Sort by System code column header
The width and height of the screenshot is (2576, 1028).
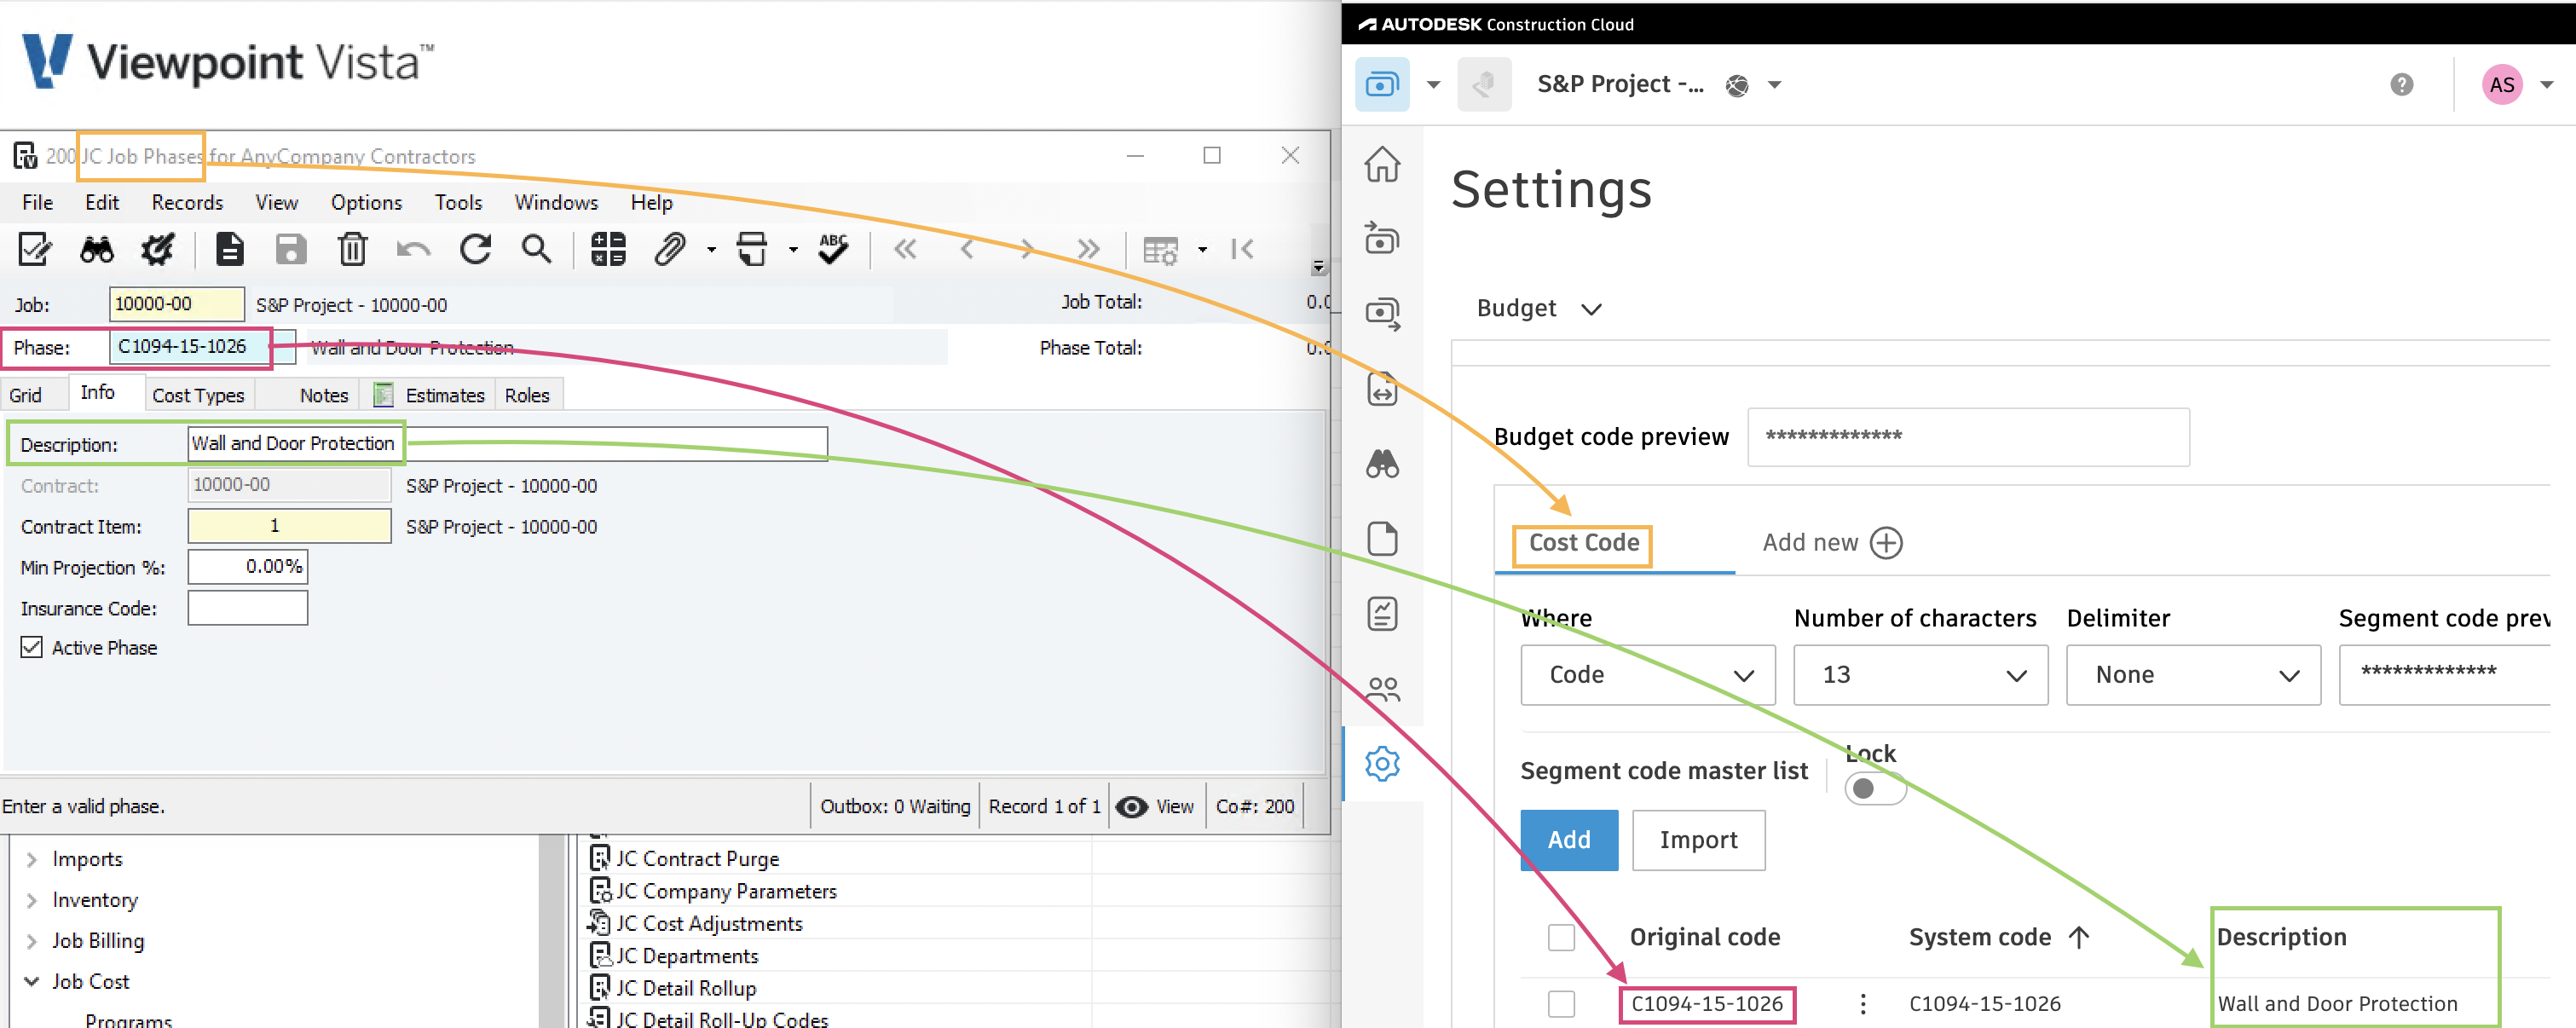pos(1998,937)
